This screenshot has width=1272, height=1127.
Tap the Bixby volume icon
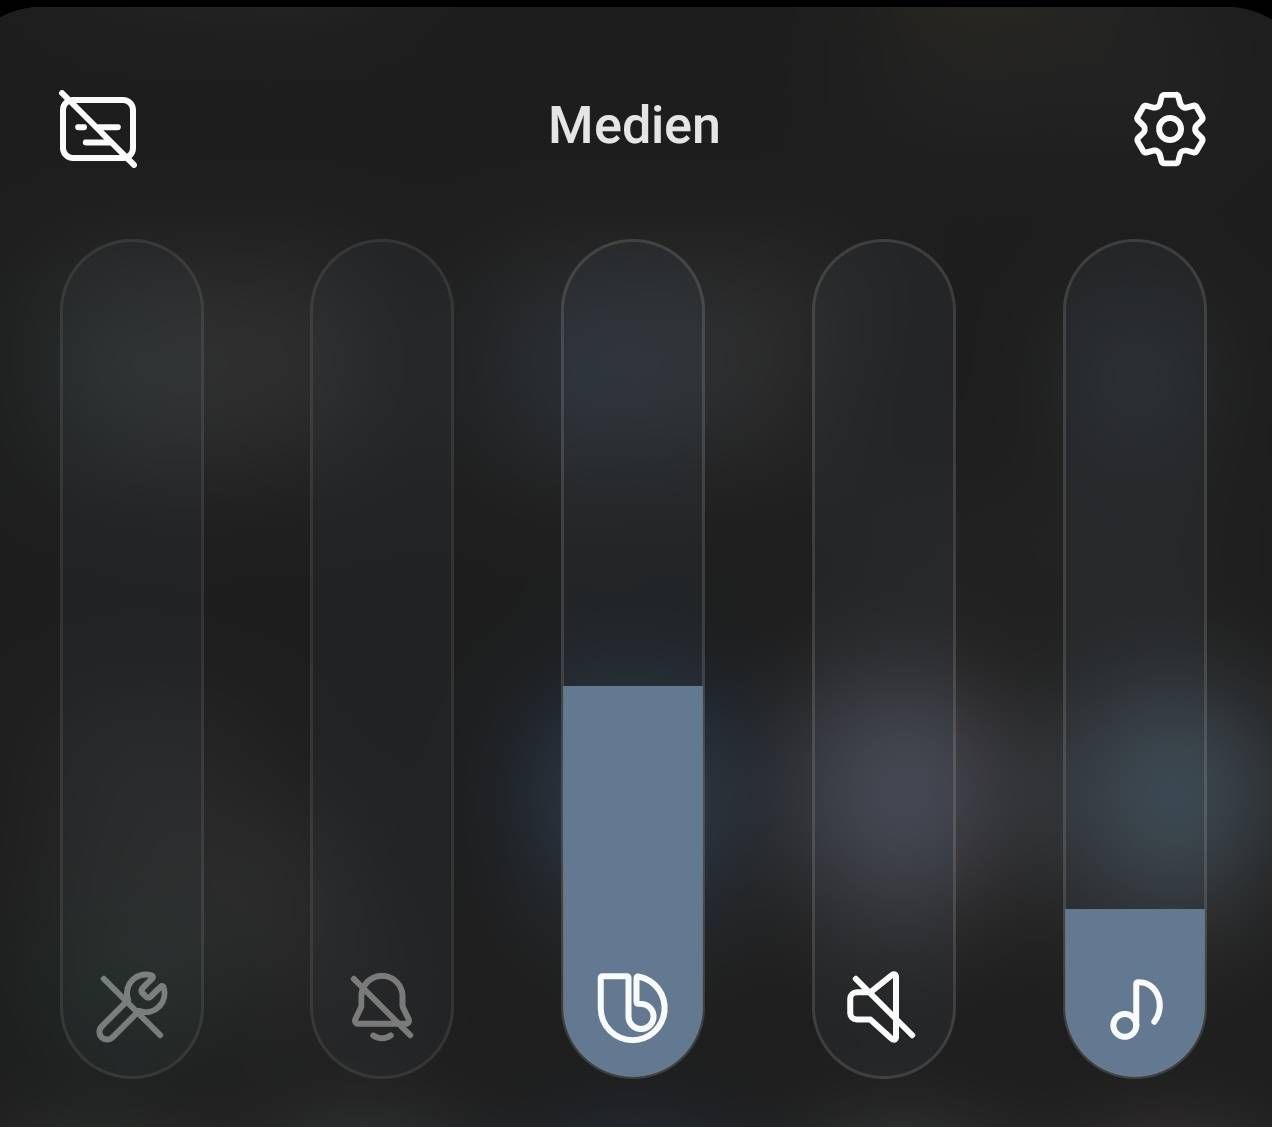coord(632,1006)
